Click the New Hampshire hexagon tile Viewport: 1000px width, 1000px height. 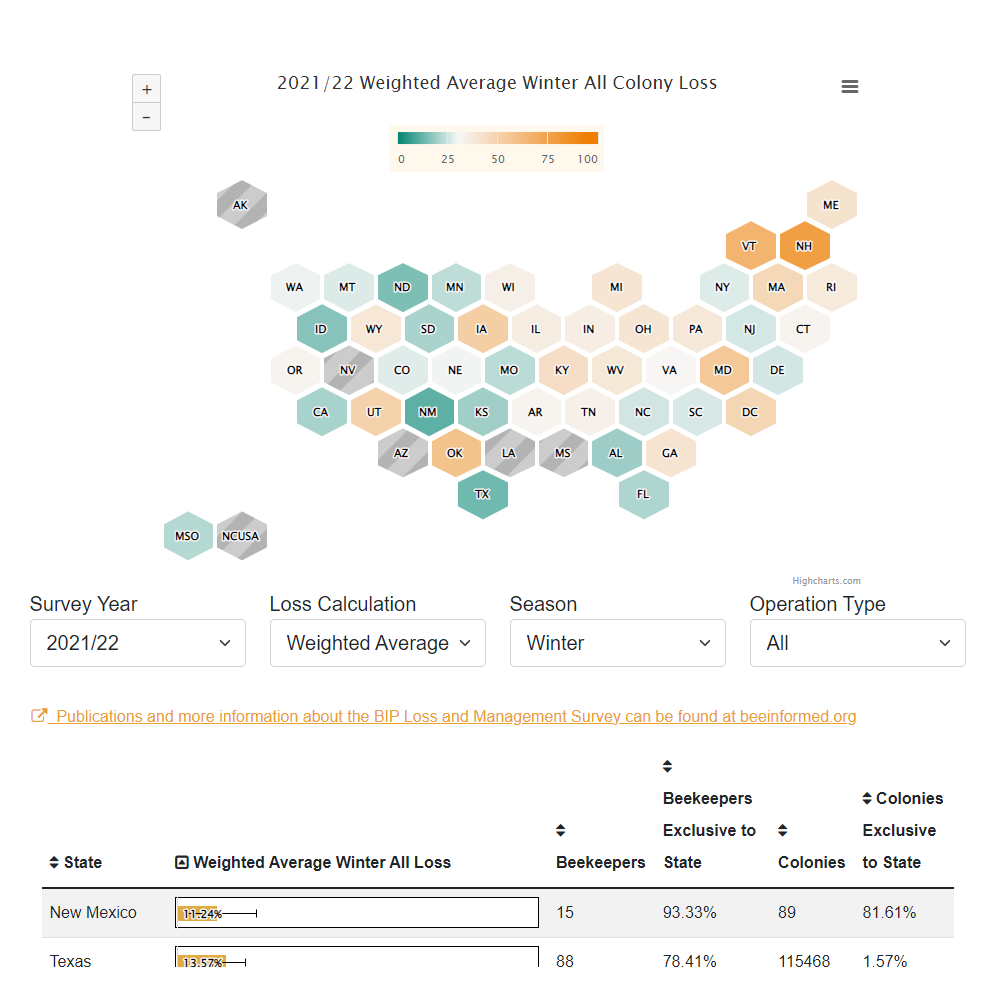(x=804, y=246)
